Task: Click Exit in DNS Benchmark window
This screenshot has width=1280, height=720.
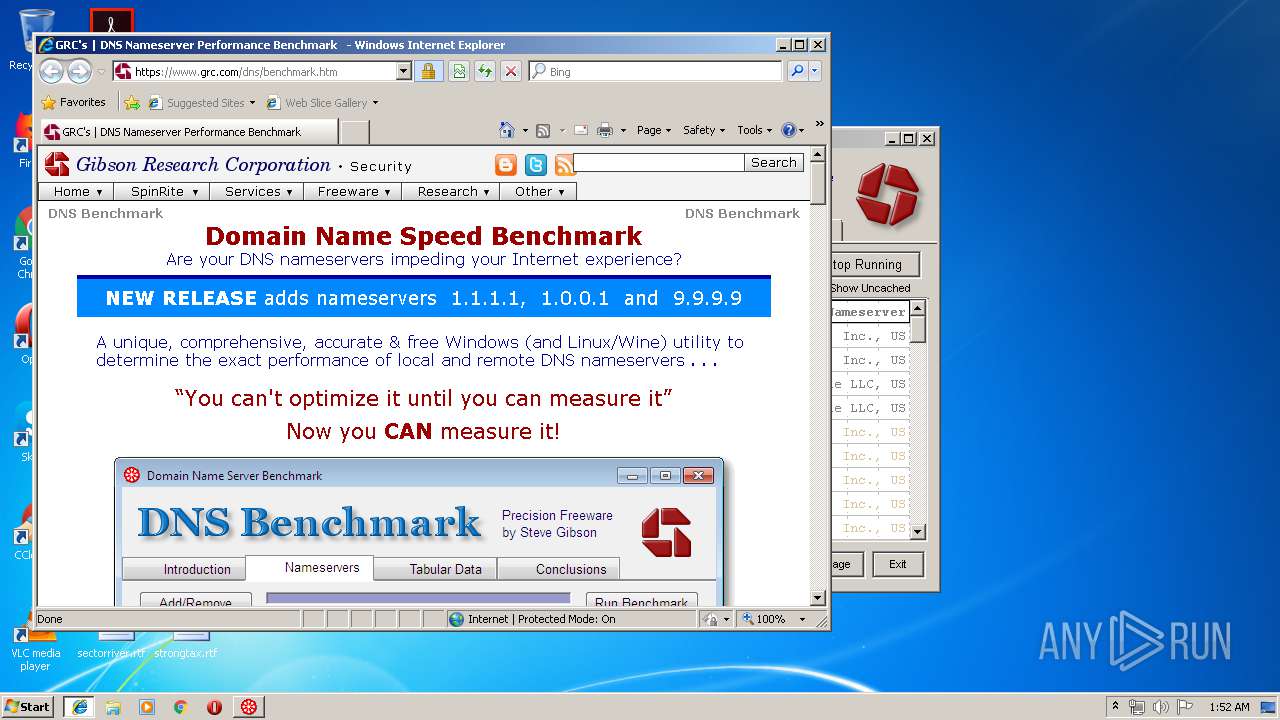Action: coord(897,564)
